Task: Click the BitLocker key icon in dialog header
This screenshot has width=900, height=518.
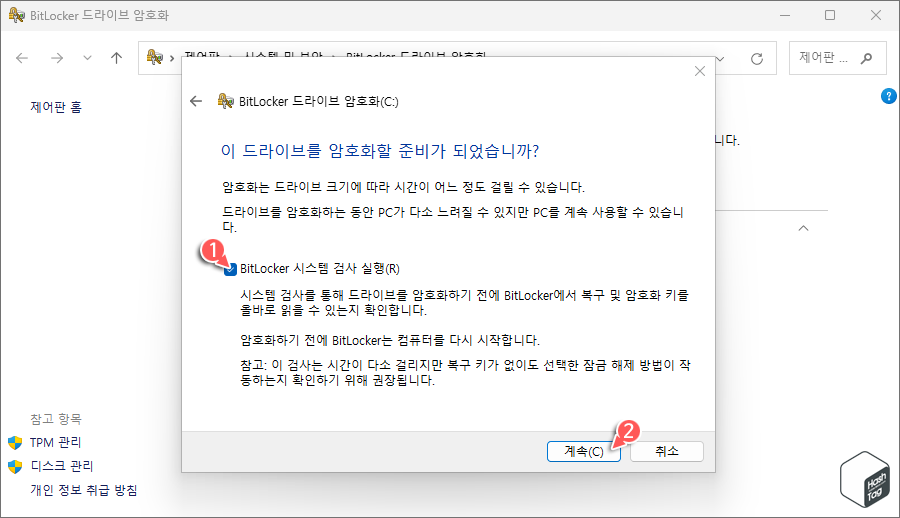Action: [x=225, y=101]
